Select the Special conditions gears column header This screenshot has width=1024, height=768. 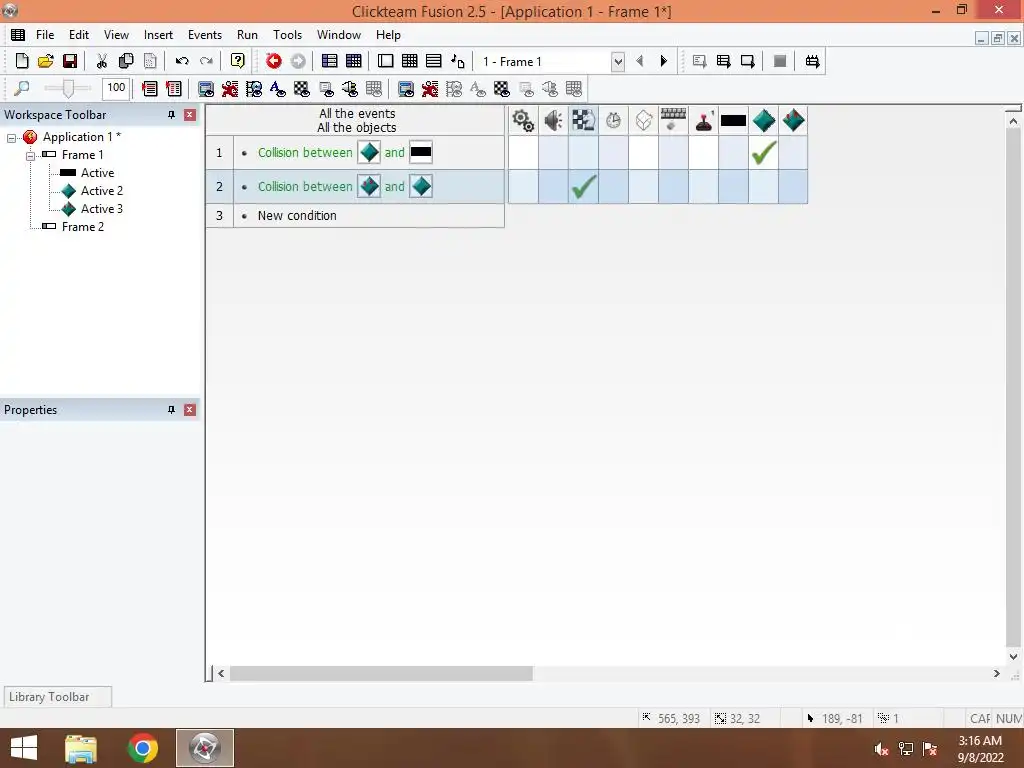523,120
